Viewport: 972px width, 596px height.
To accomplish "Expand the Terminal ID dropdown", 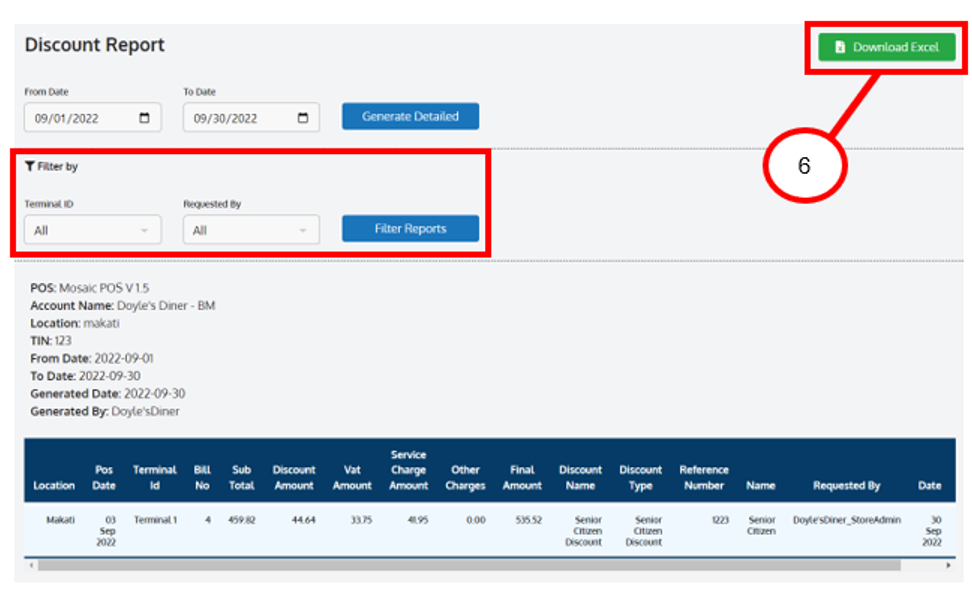I will pos(92,230).
